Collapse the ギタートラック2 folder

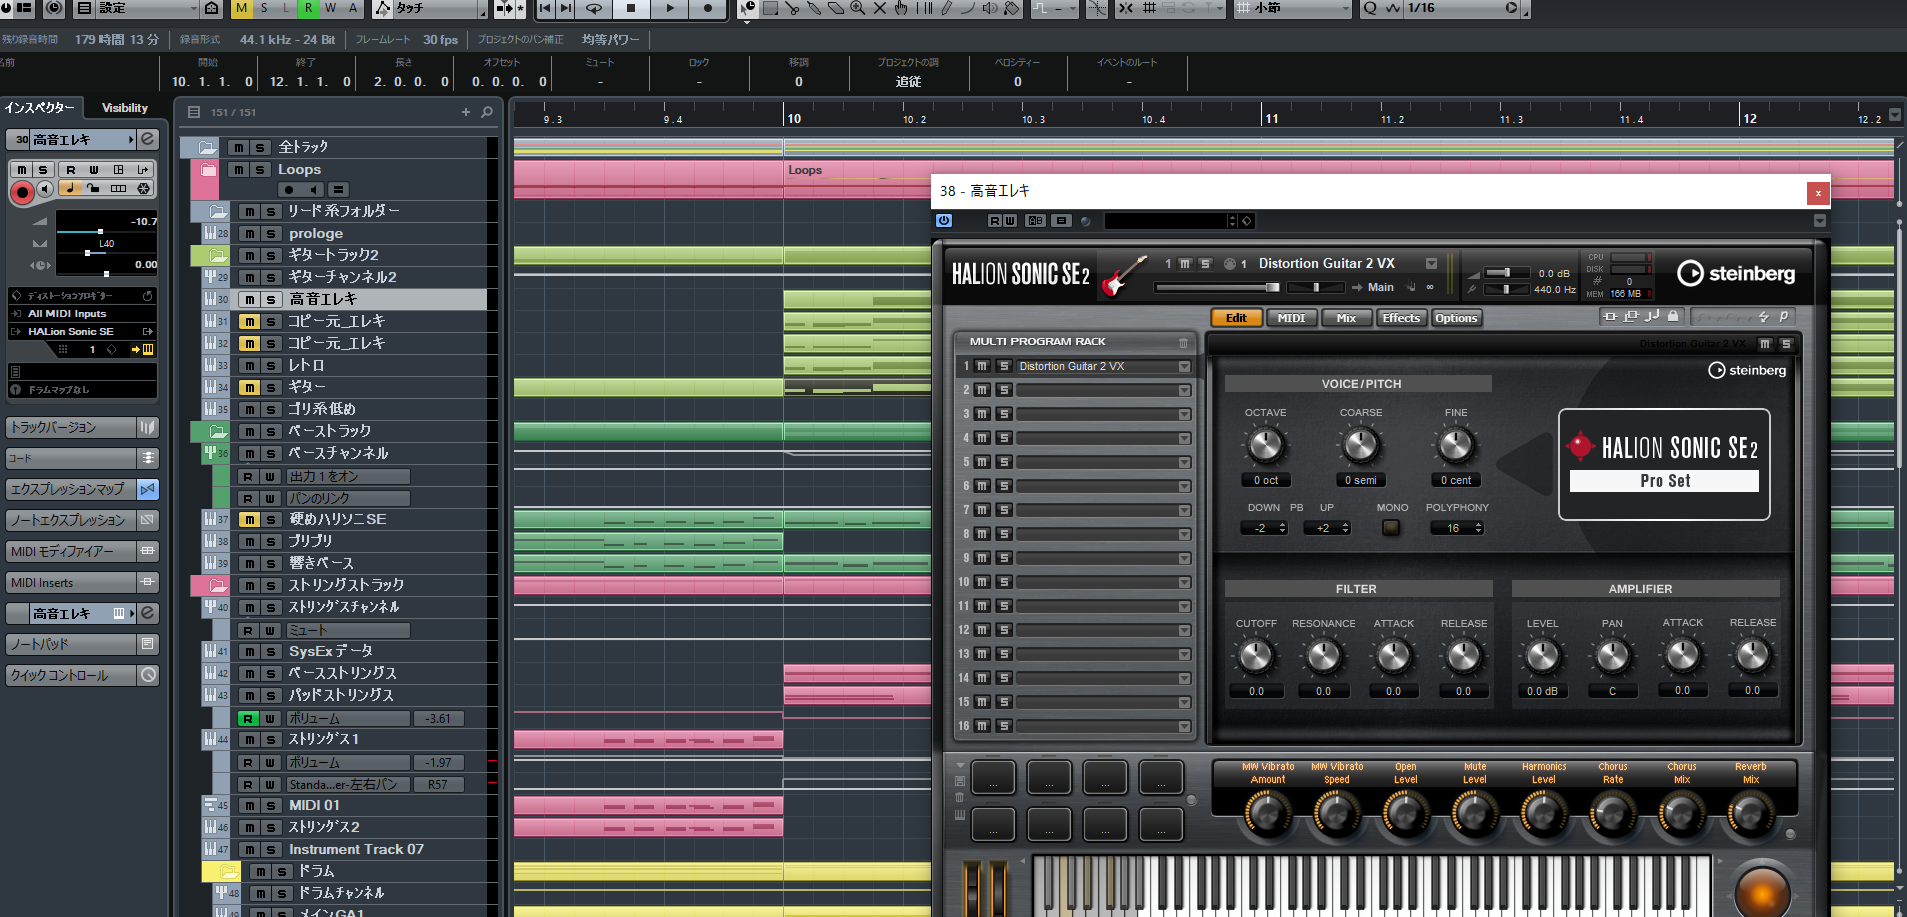point(217,255)
